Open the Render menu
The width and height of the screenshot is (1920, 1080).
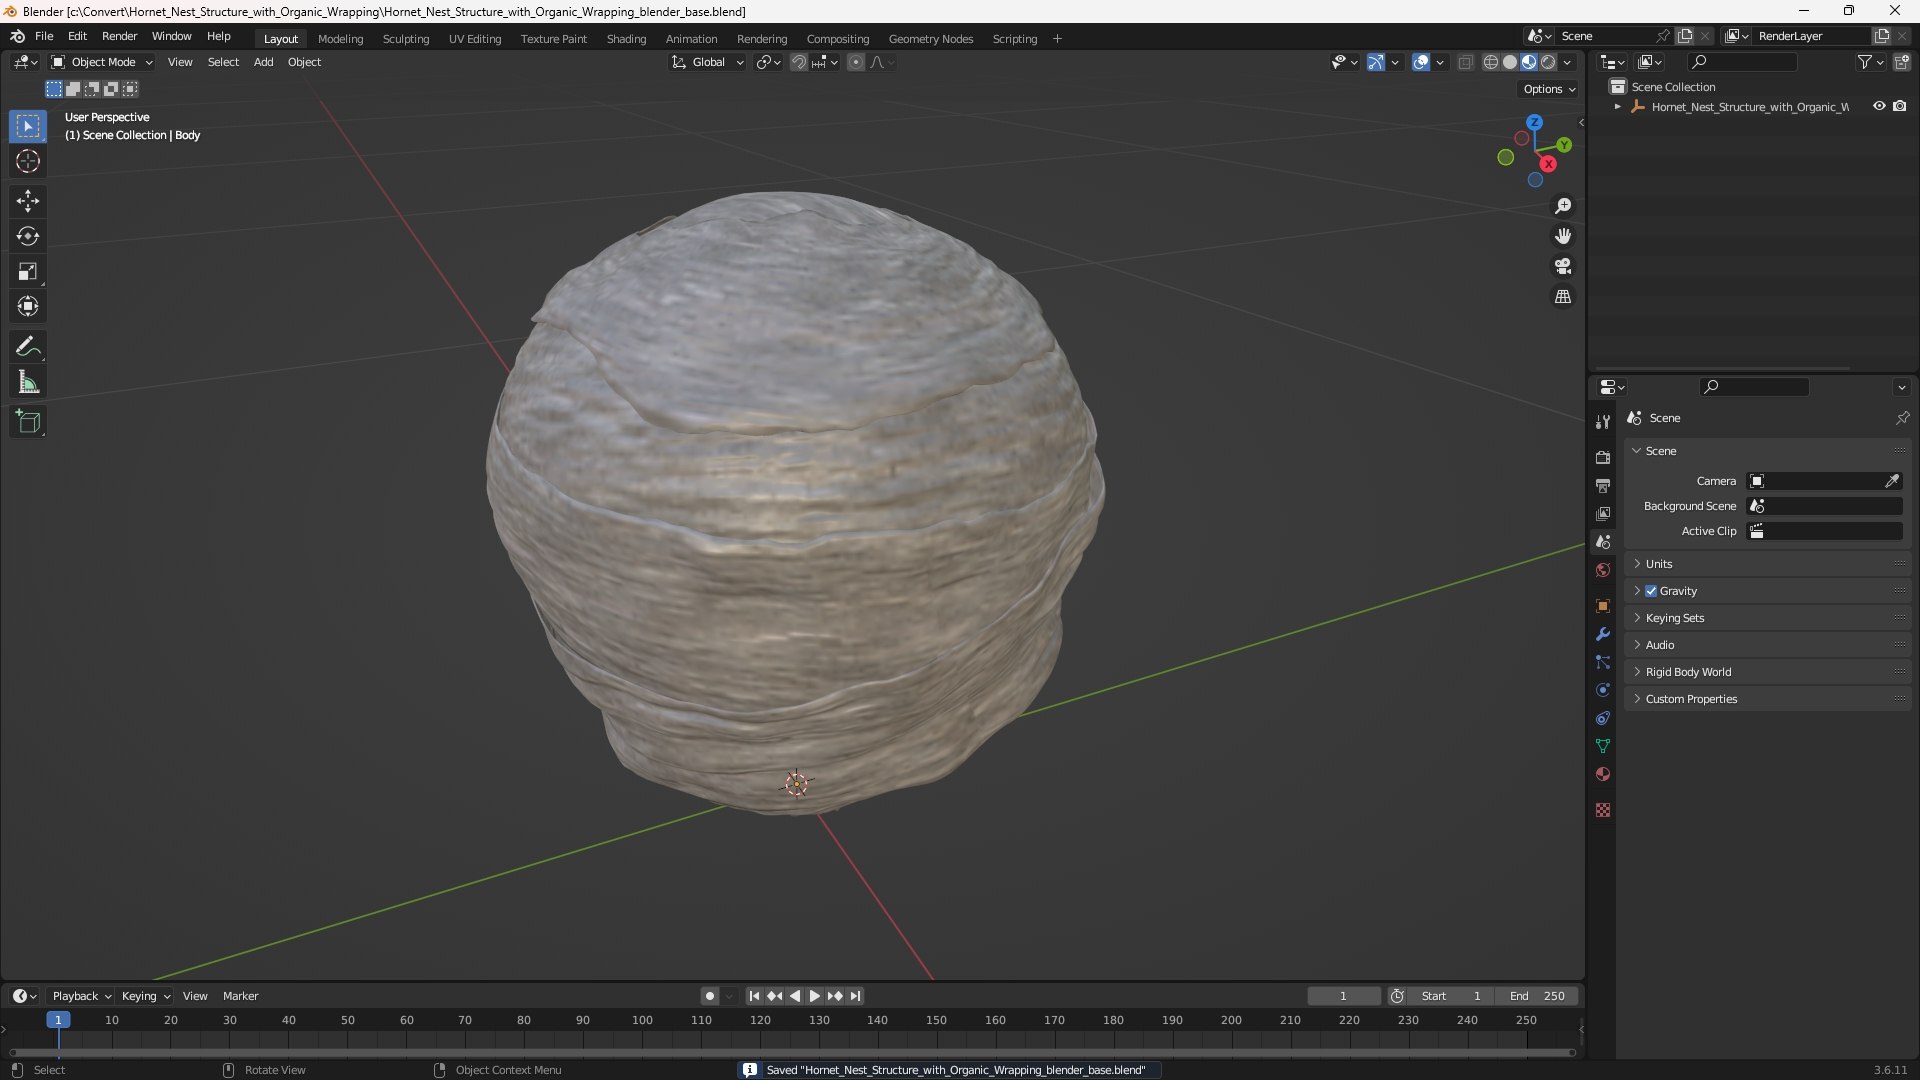(119, 36)
